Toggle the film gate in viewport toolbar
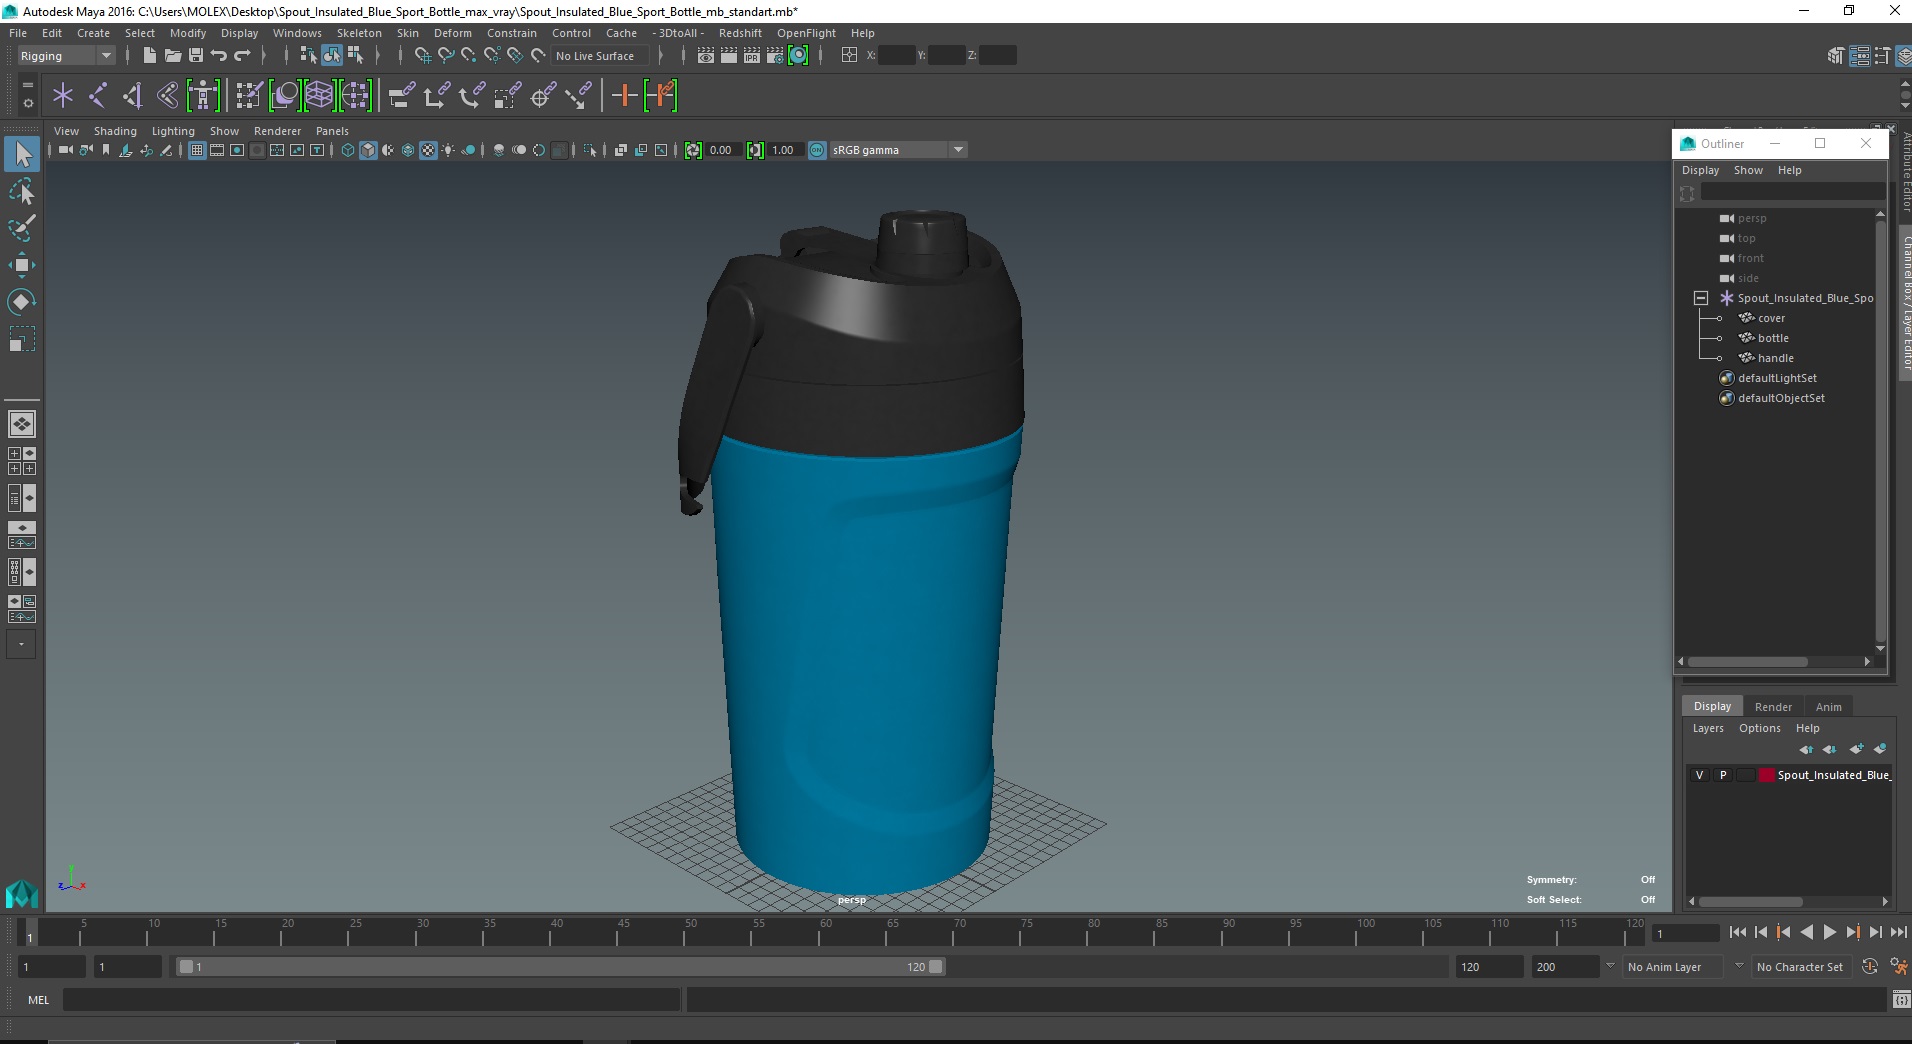Image resolution: width=1912 pixels, height=1044 pixels. pos(217,150)
